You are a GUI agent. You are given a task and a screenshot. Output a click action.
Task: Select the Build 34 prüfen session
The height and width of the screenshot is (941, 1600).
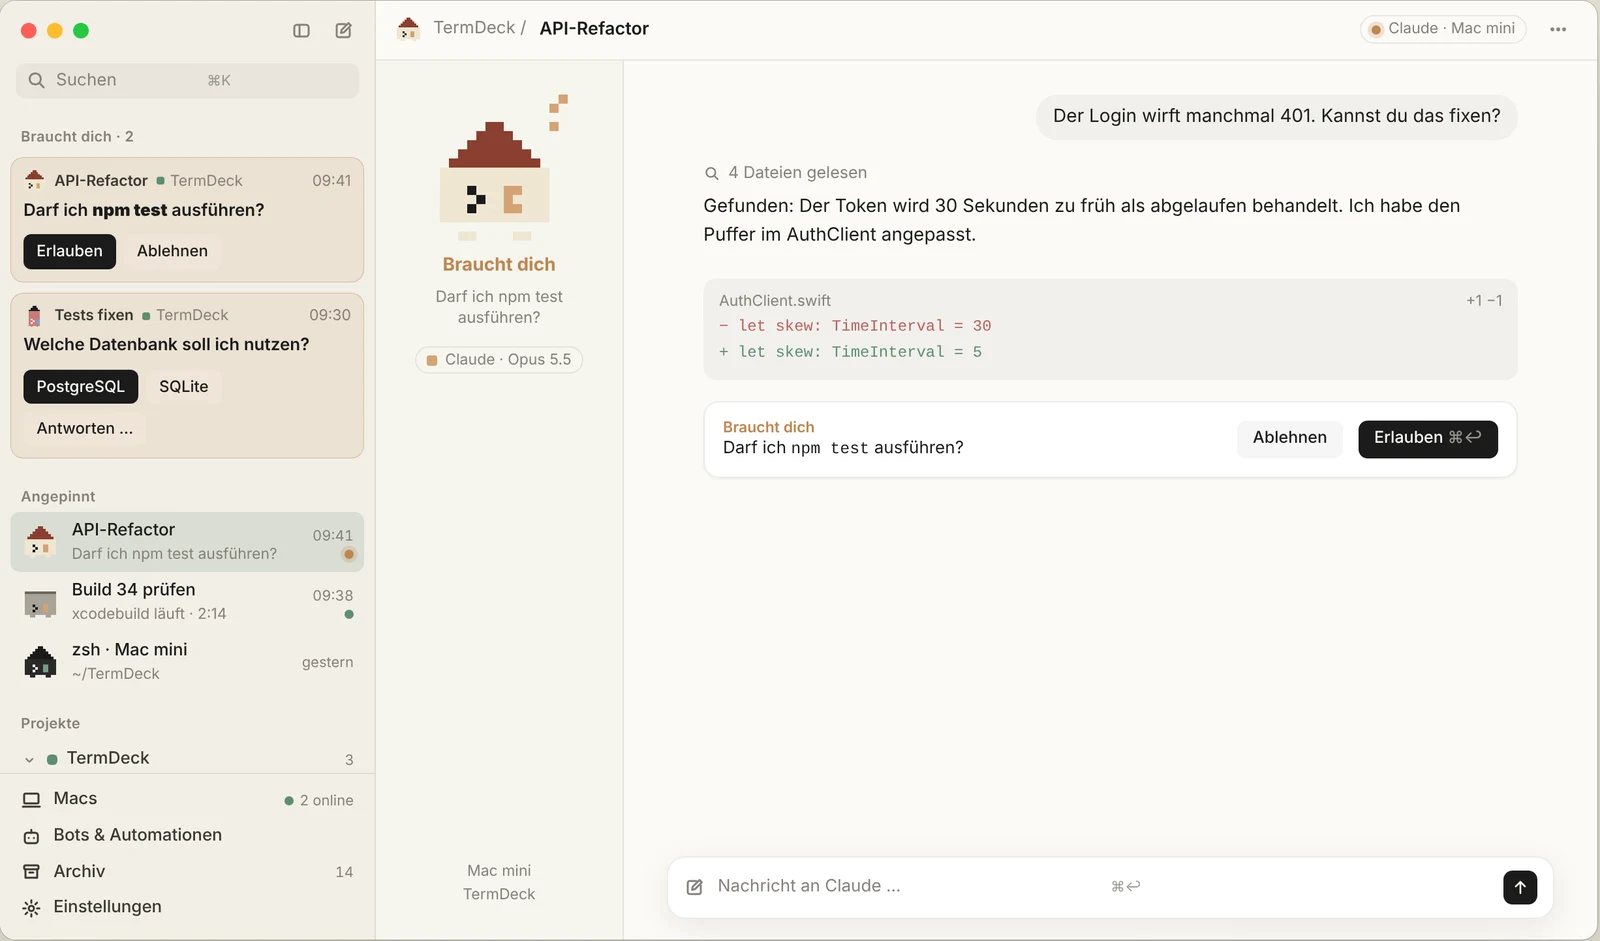coord(187,602)
